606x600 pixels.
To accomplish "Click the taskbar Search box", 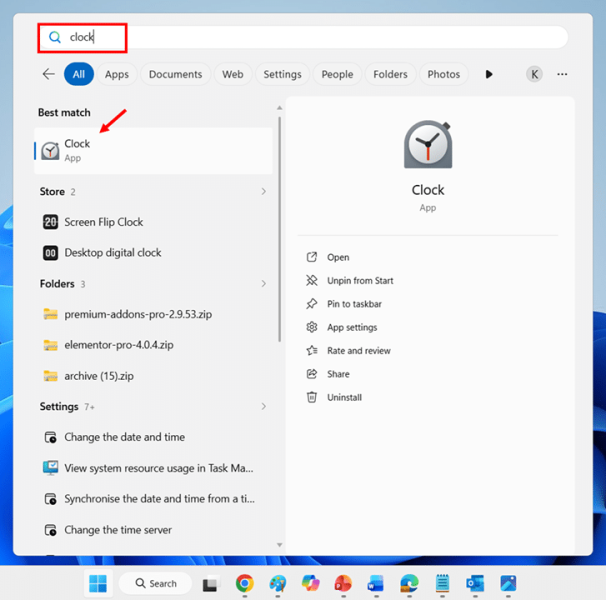I will click(x=155, y=583).
